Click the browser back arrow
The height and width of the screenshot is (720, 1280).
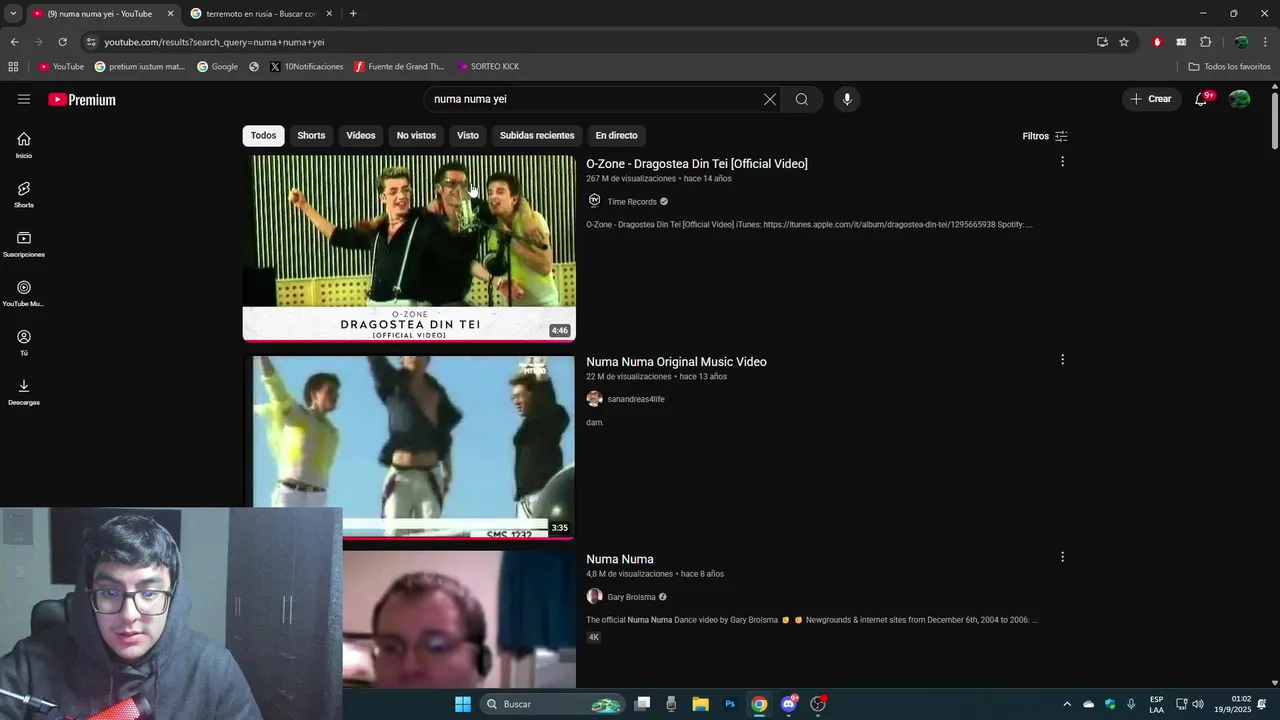pos(14,42)
